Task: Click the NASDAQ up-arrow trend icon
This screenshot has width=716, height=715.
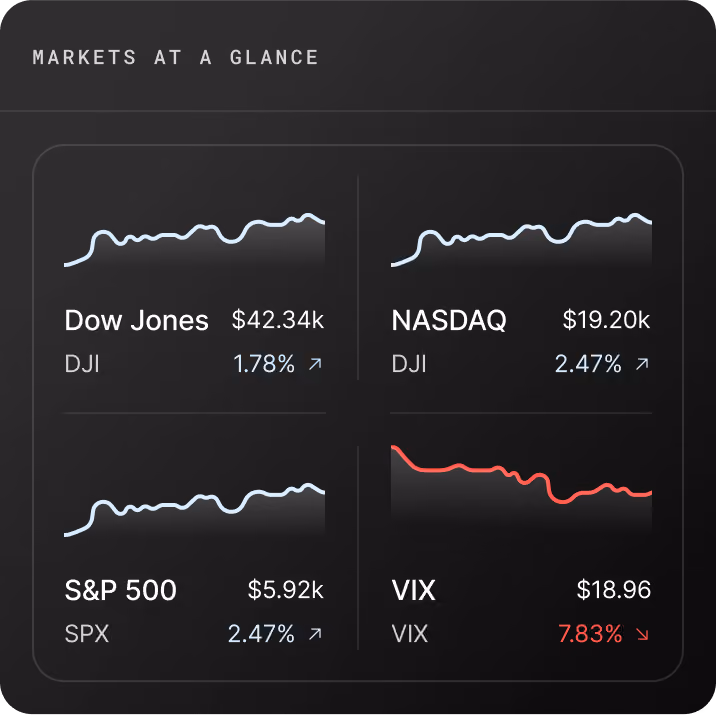Action: click(x=642, y=364)
